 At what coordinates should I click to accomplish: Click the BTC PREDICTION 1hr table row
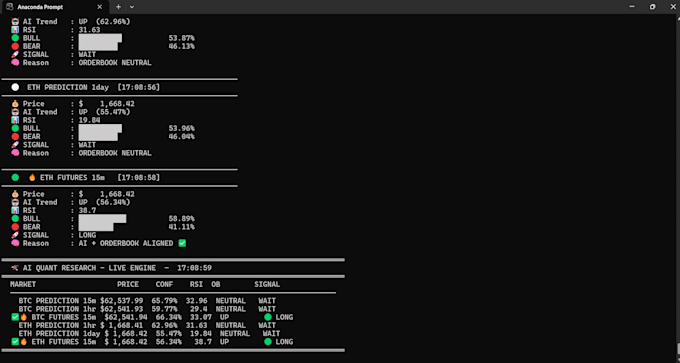147,309
